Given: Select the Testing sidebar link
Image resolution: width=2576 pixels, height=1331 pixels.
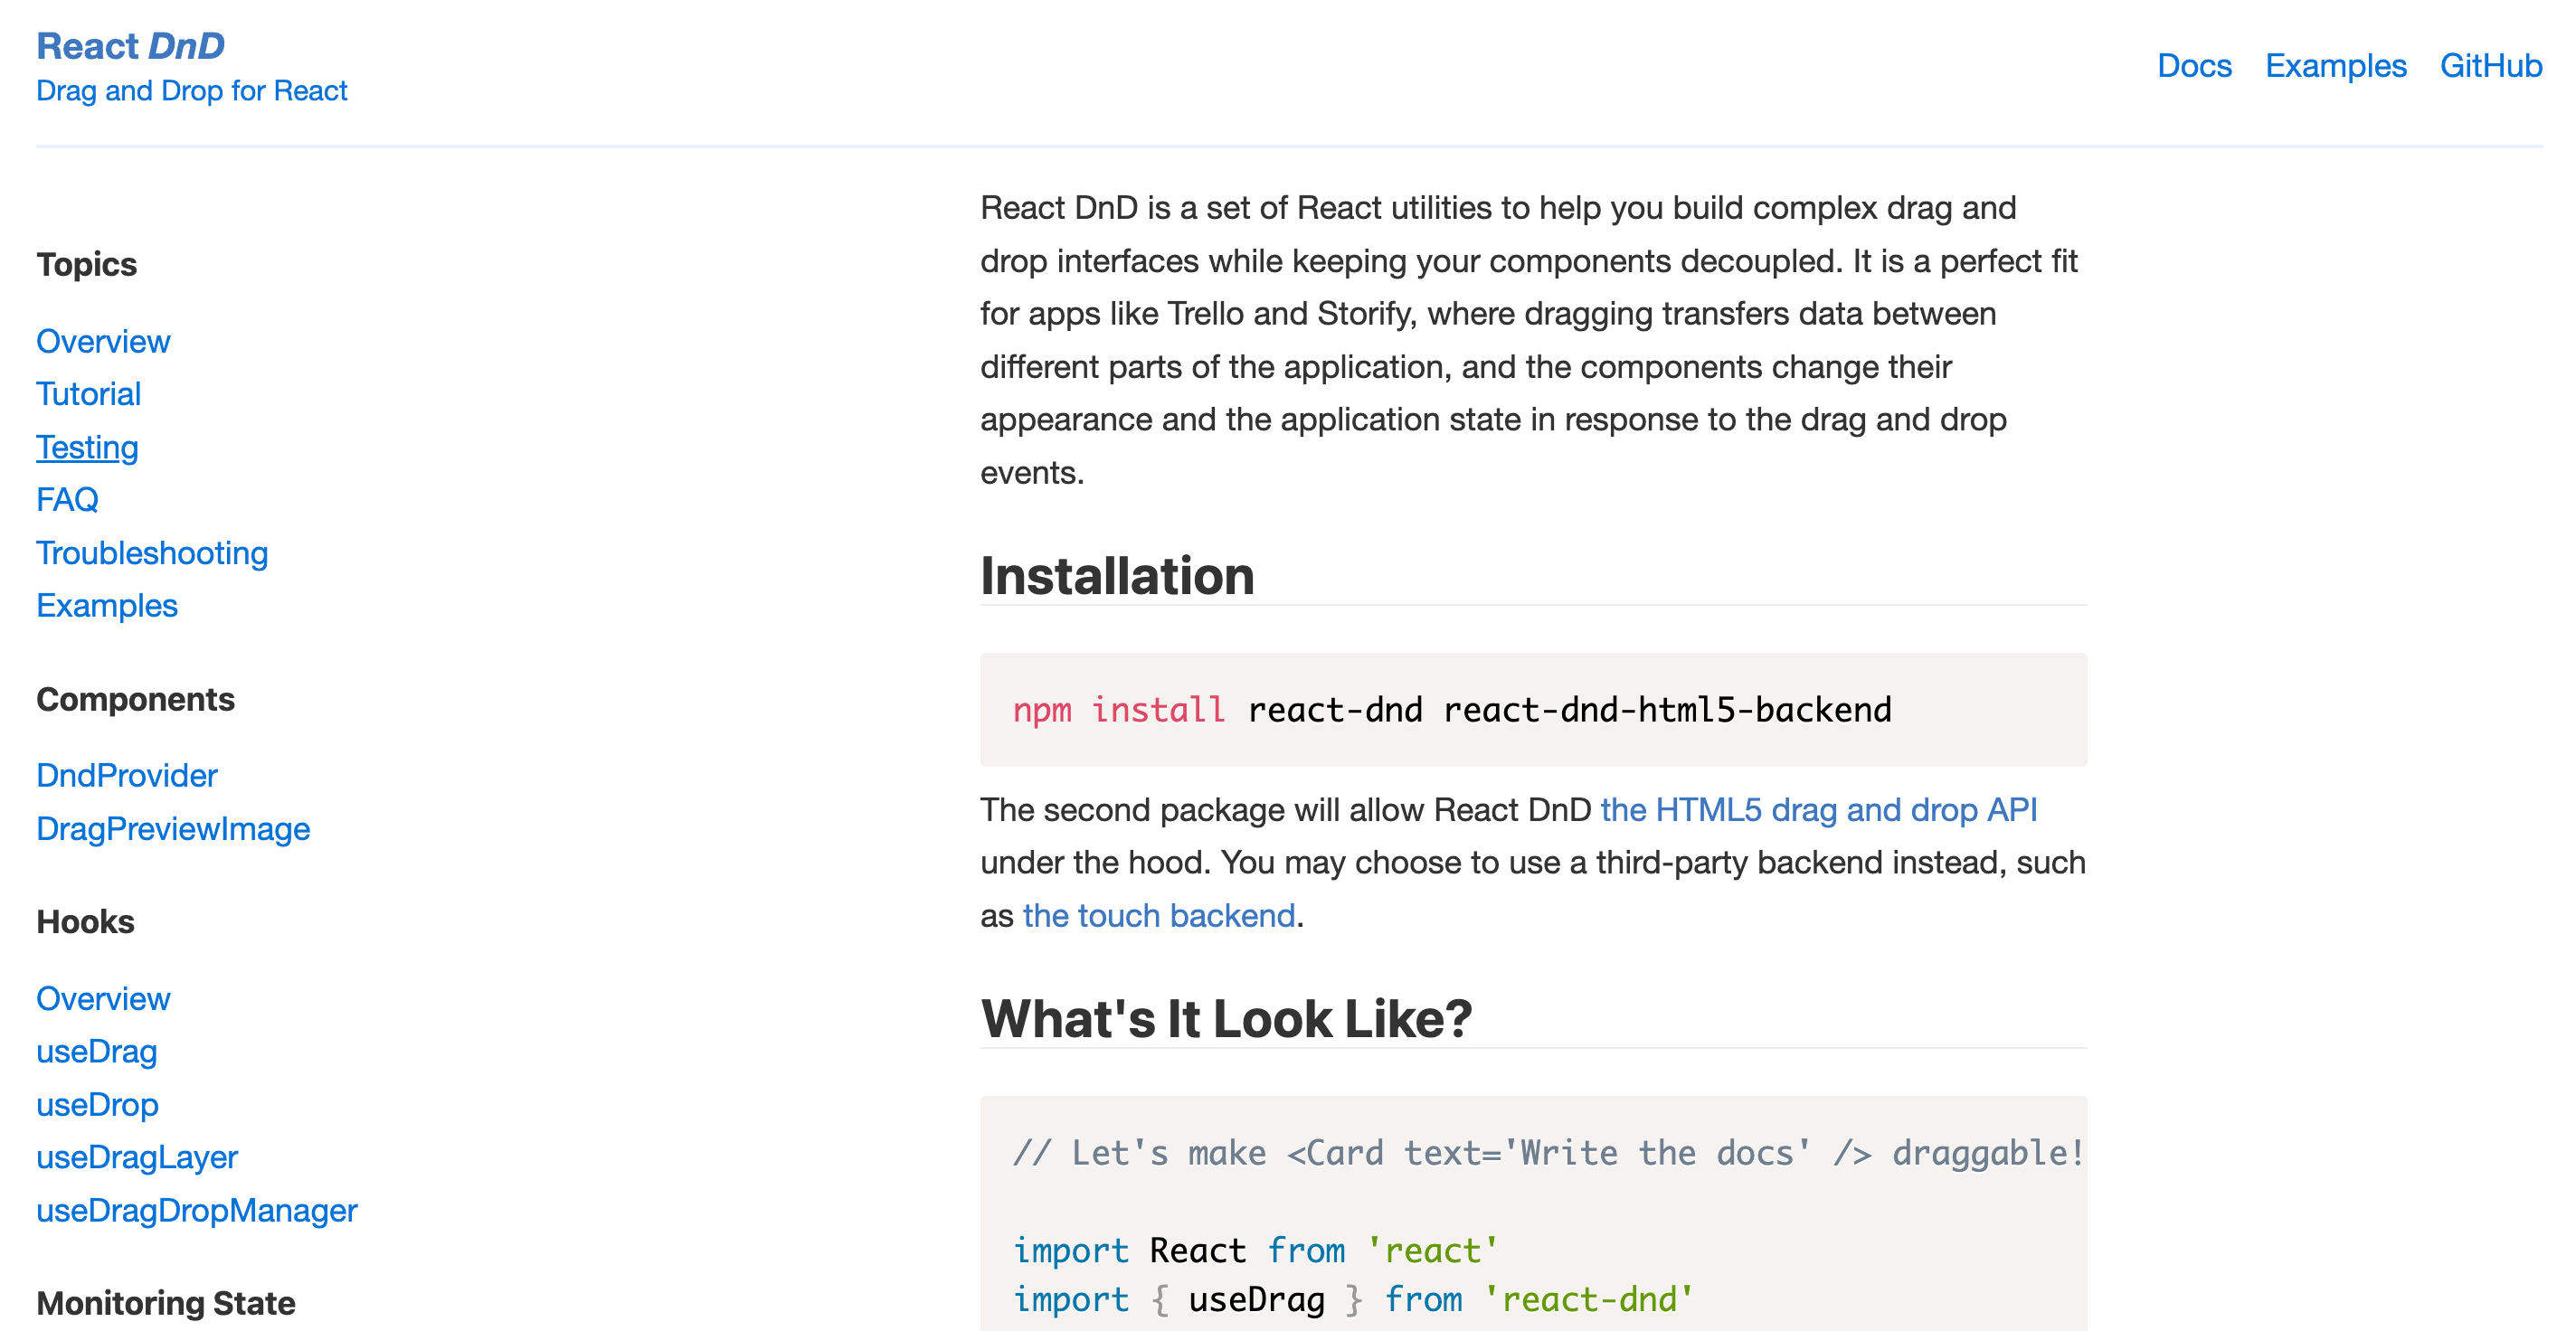Looking at the screenshot, I should pos(87,447).
